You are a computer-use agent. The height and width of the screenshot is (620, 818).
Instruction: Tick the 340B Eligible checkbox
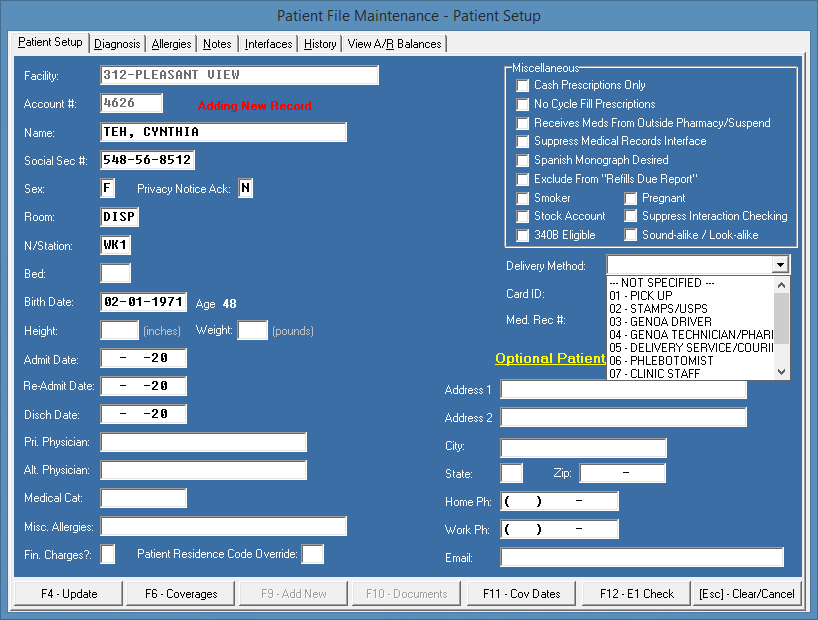coord(523,235)
